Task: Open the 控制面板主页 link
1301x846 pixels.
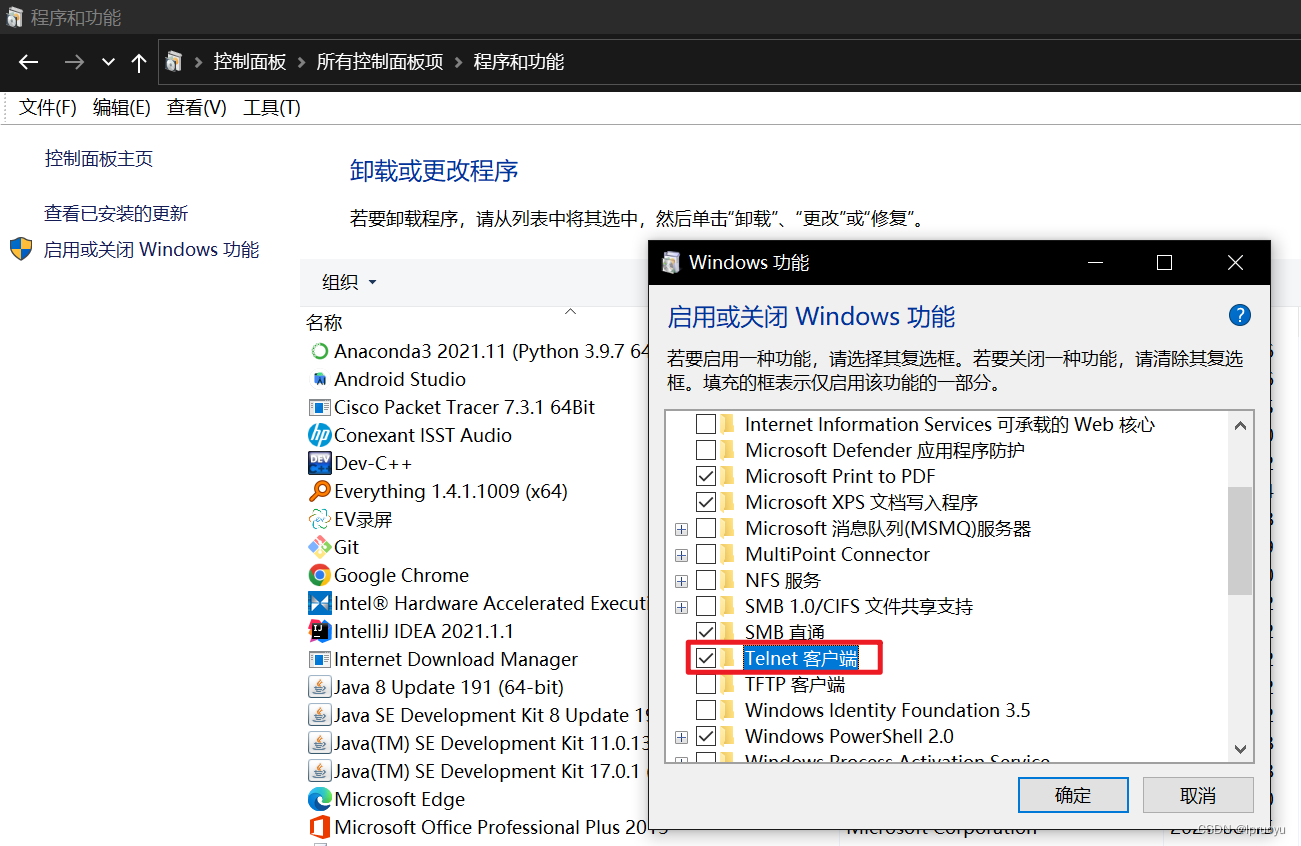Action: pos(99,158)
